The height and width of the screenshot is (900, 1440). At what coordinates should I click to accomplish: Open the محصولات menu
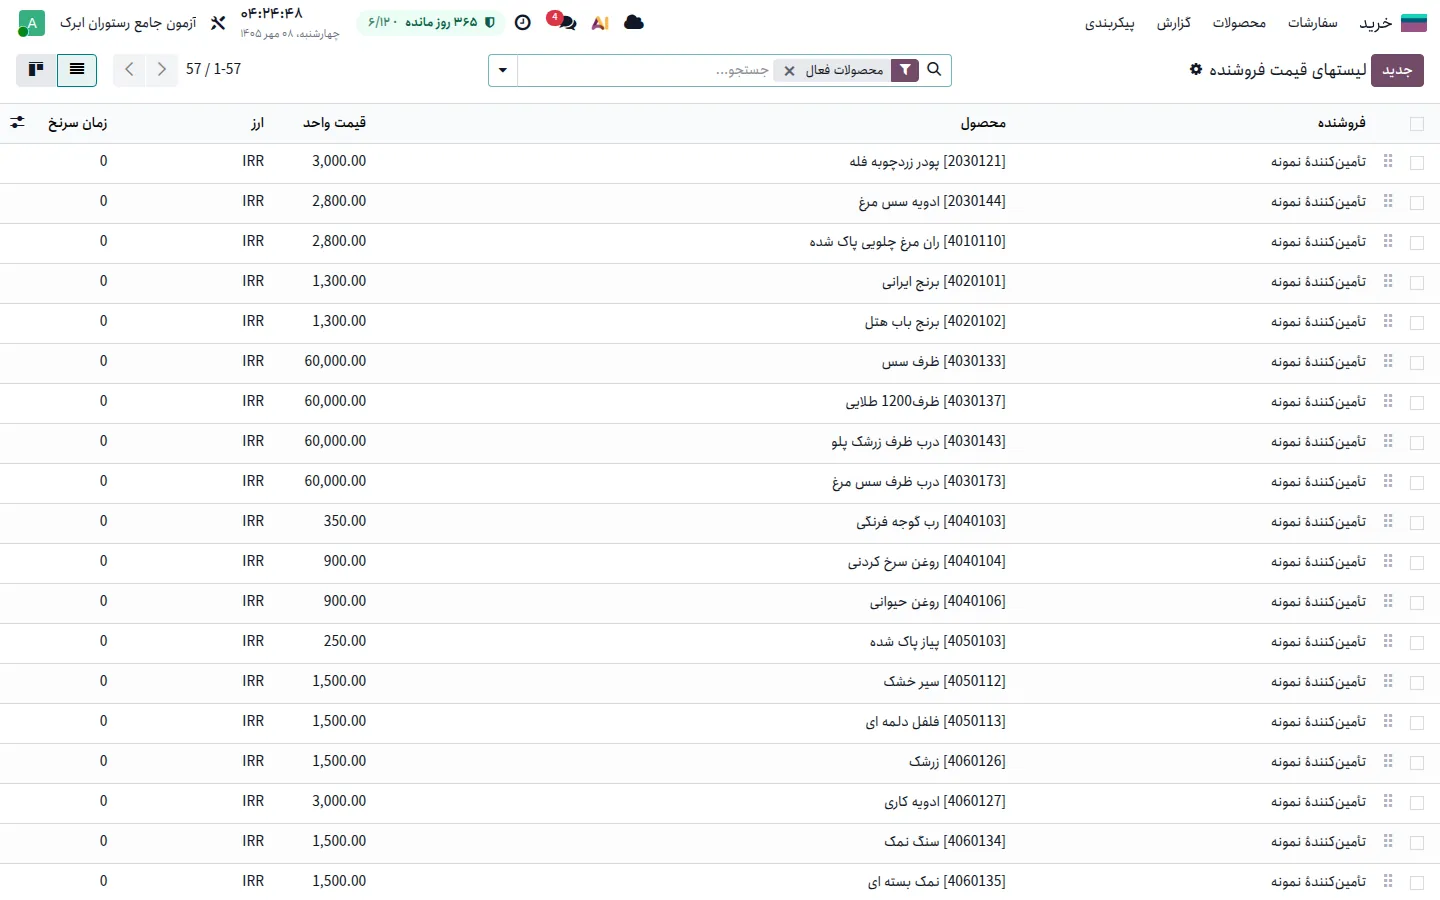coord(1239,22)
